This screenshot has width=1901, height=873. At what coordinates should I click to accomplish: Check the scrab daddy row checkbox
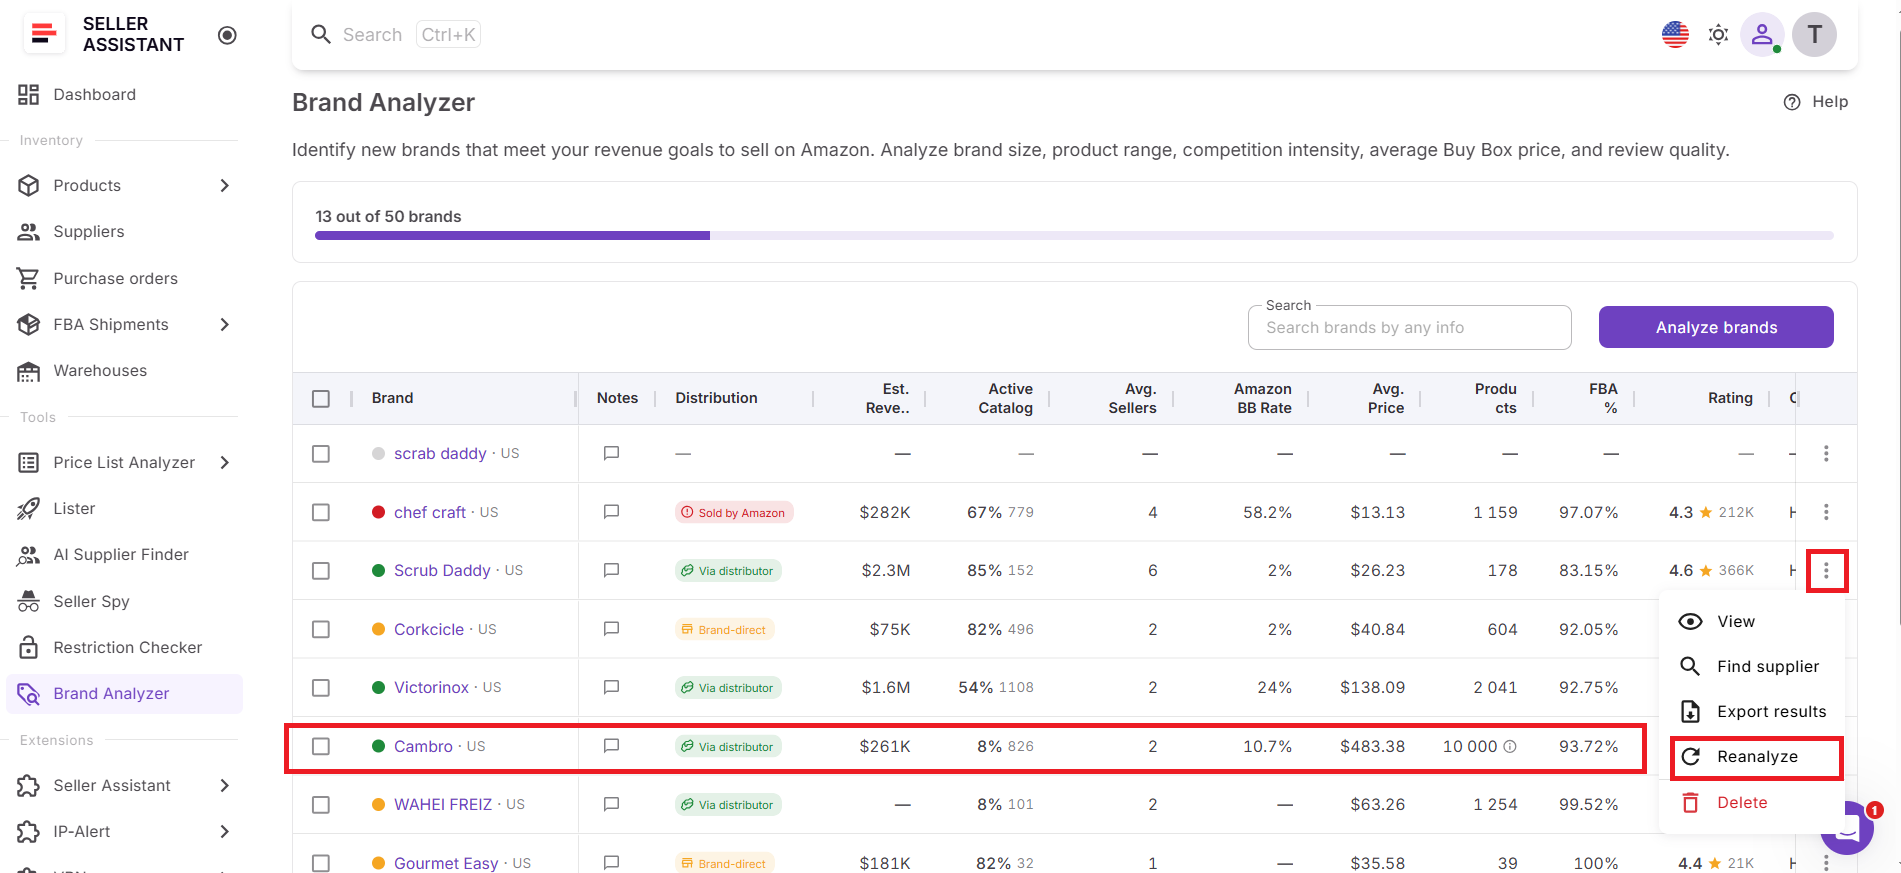coord(321,454)
